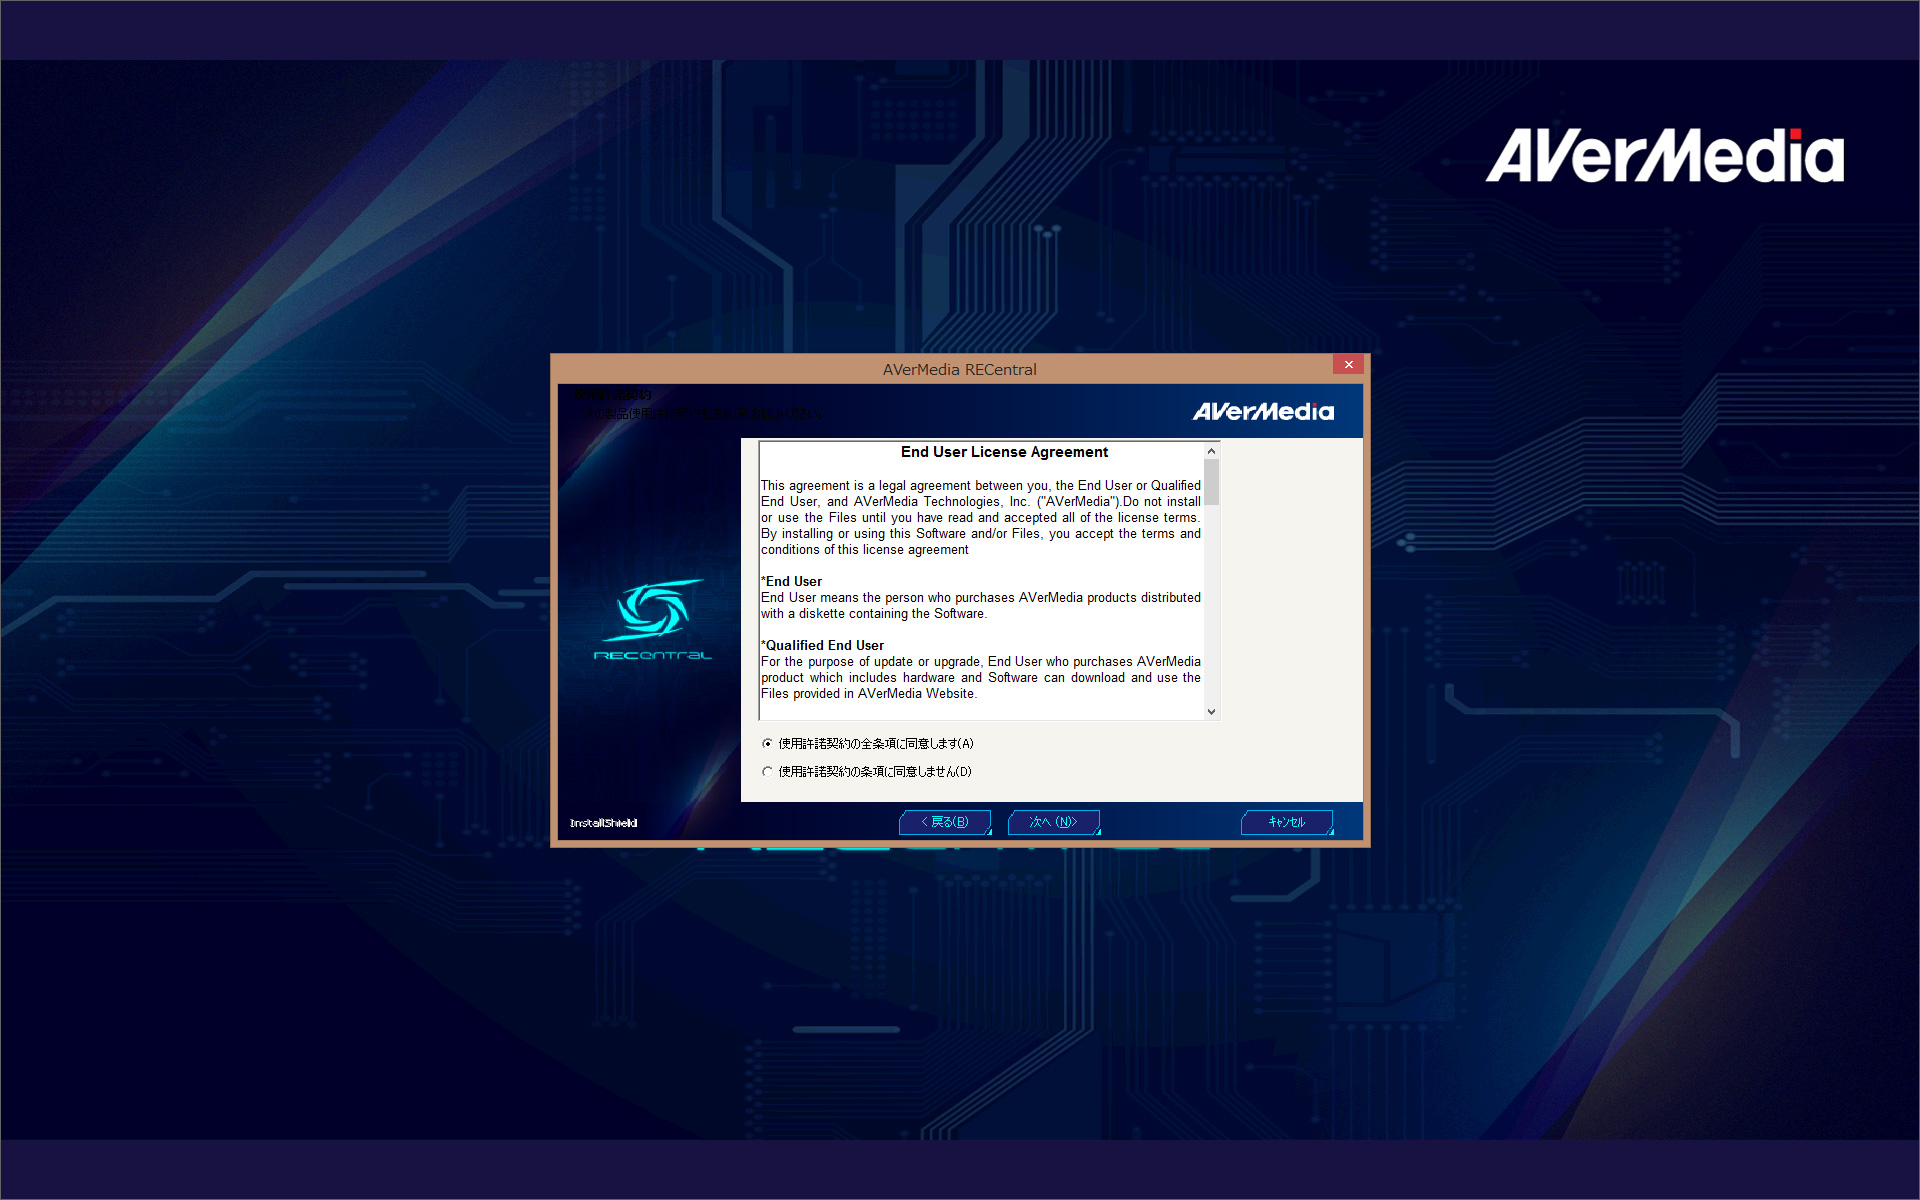Viewport: 1920px width, 1200px height.
Task: Click the RECentral wordmark under the swirl
Action: (652, 656)
